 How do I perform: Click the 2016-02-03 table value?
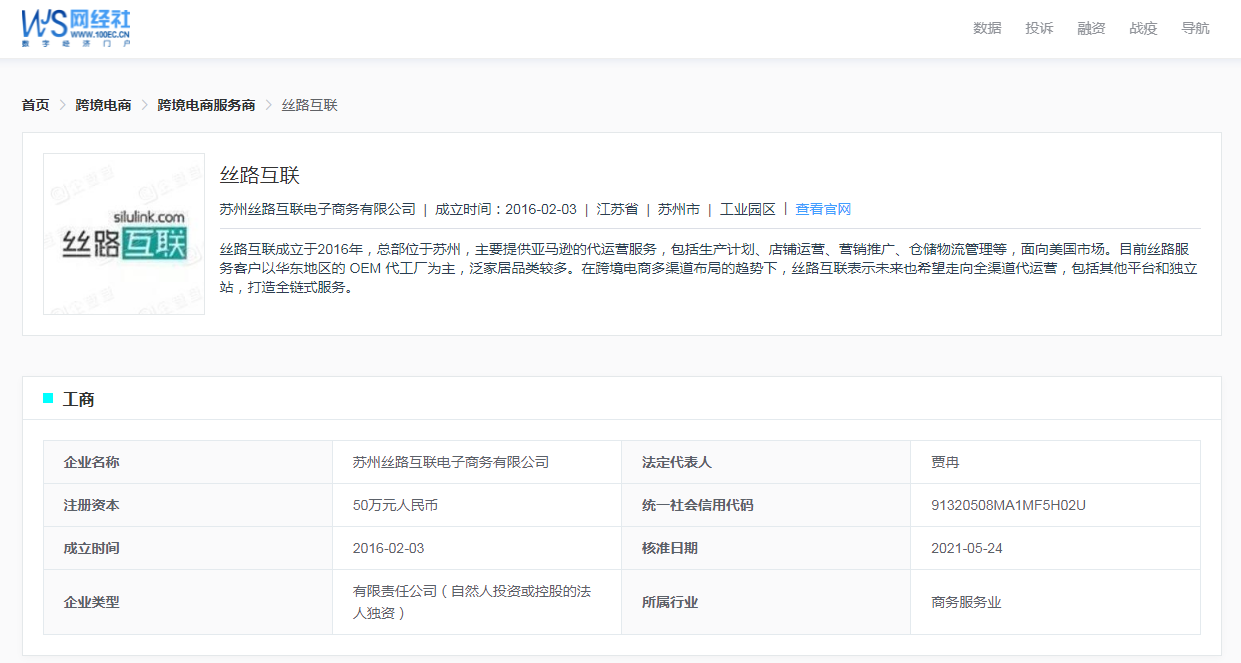389,548
